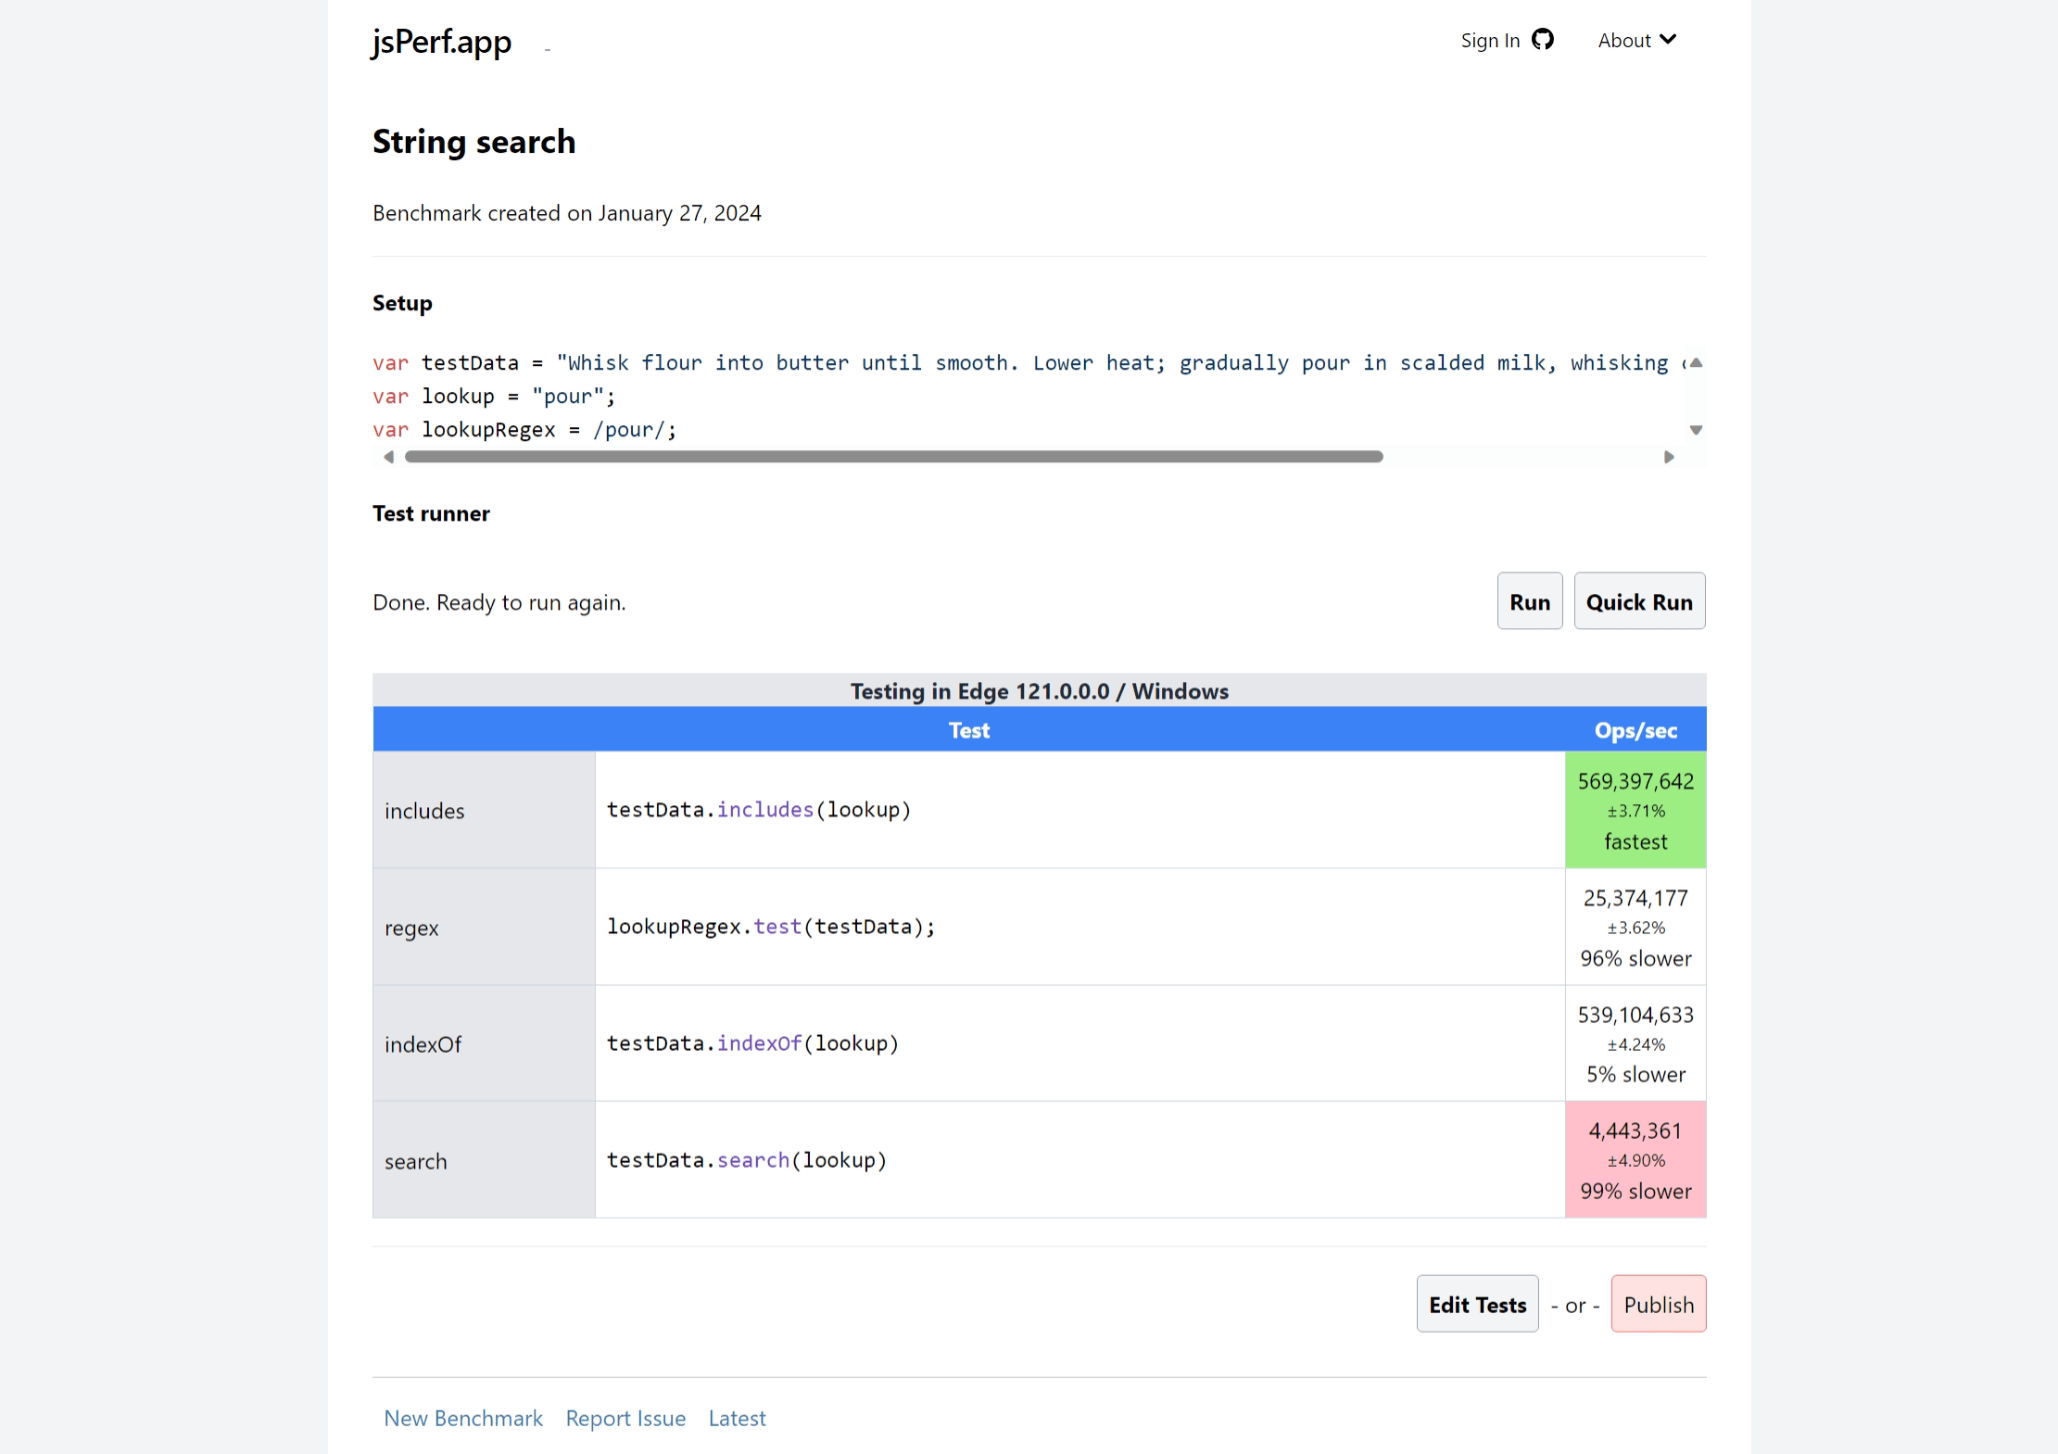
Task: Click the 569,397,642 fastest result cell
Action: pyautogui.click(x=1636, y=810)
